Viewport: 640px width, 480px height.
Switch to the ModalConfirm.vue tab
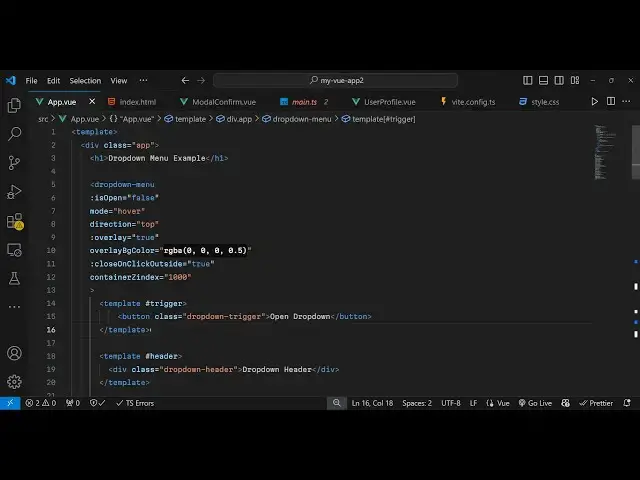pos(218,102)
